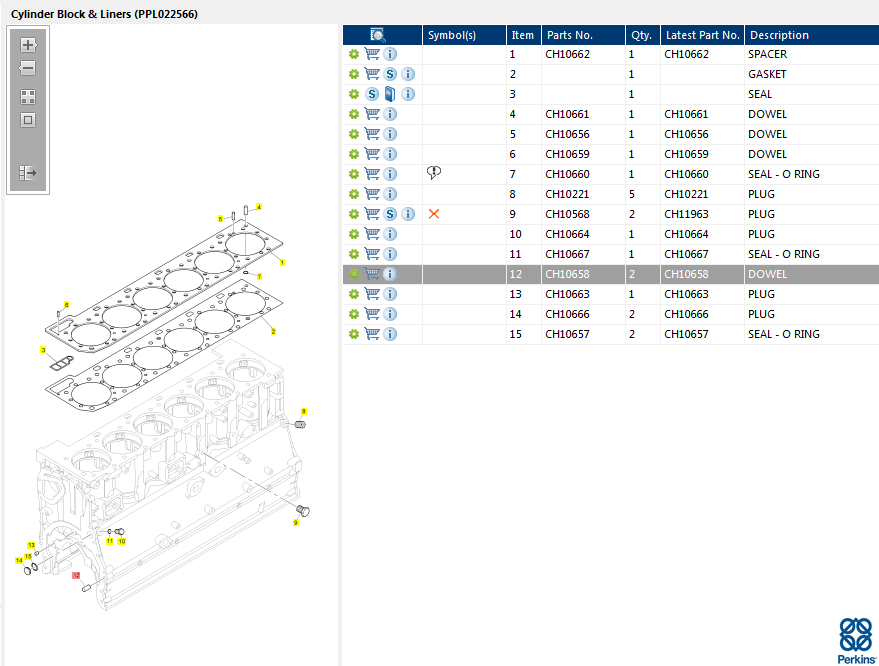Viewport: 879px width, 666px height.
Task: Click the Description column header
Action: tap(779, 35)
